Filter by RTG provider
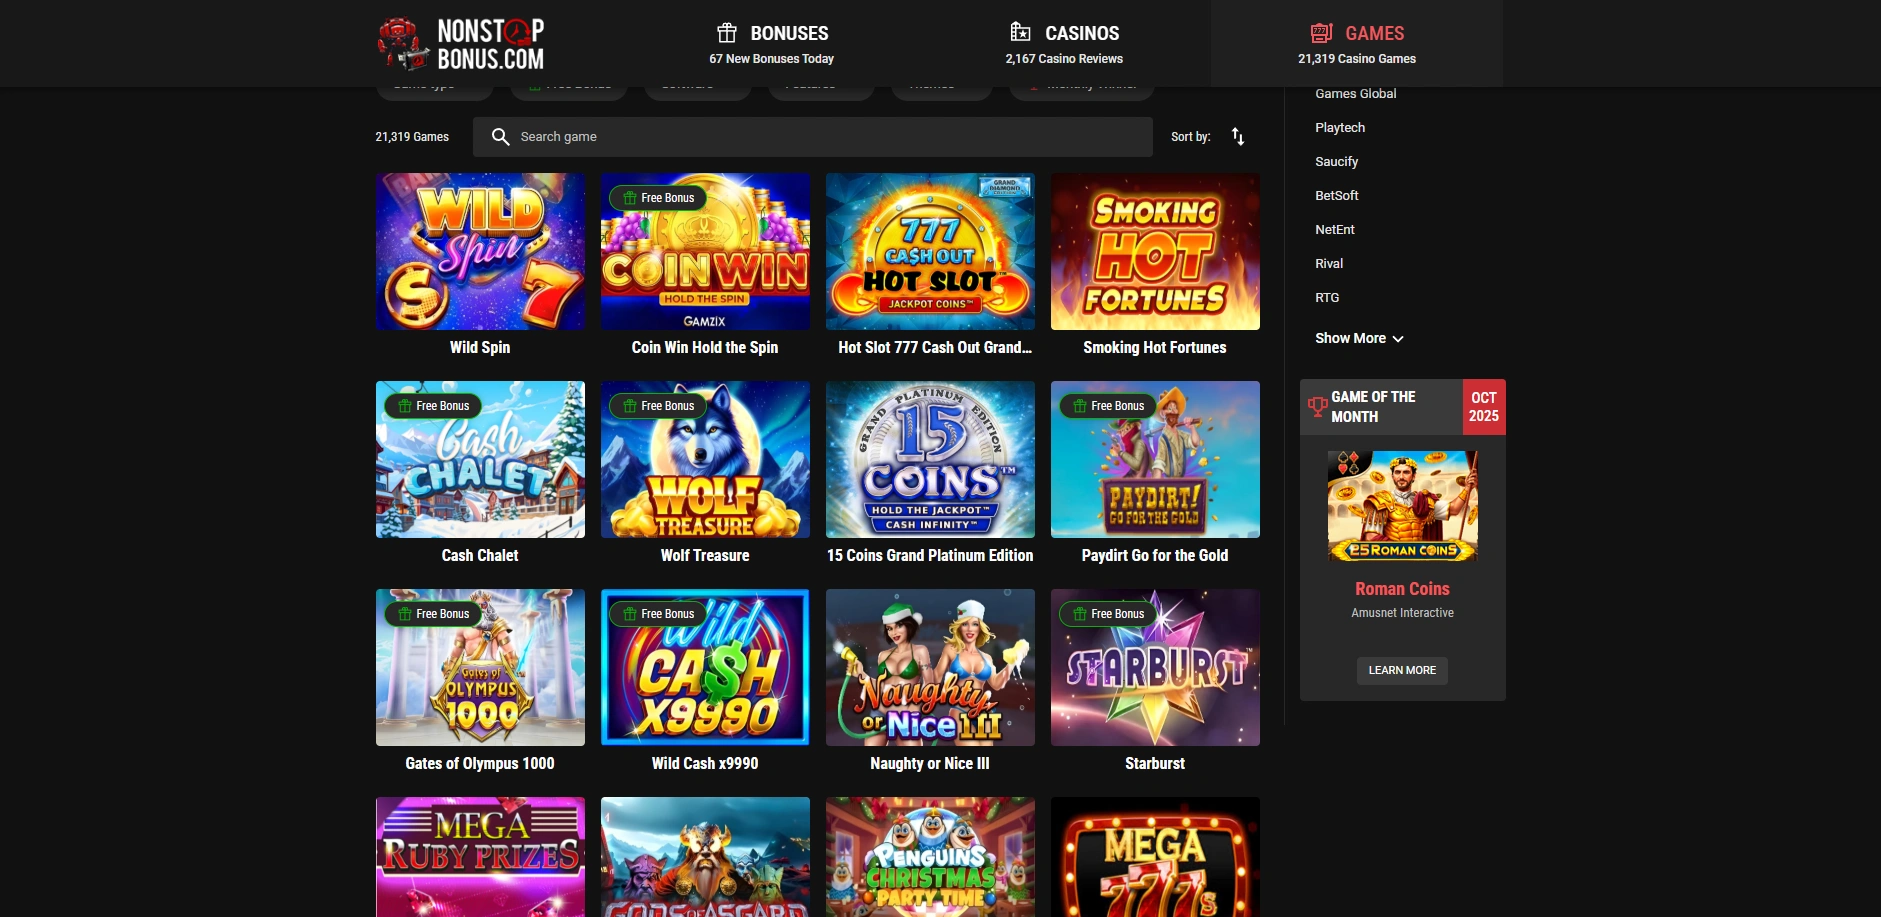Image resolution: width=1881 pixels, height=917 pixels. pos(1327,298)
